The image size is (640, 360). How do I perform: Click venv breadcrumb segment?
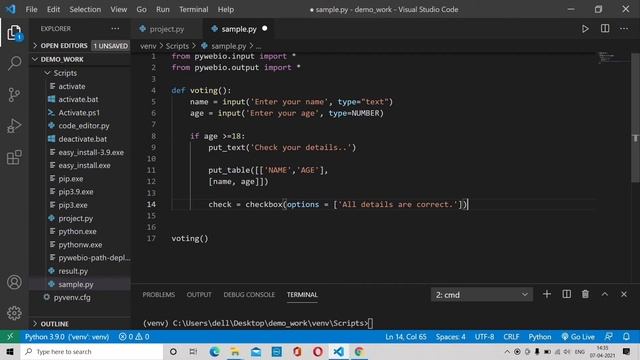click(x=148, y=46)
